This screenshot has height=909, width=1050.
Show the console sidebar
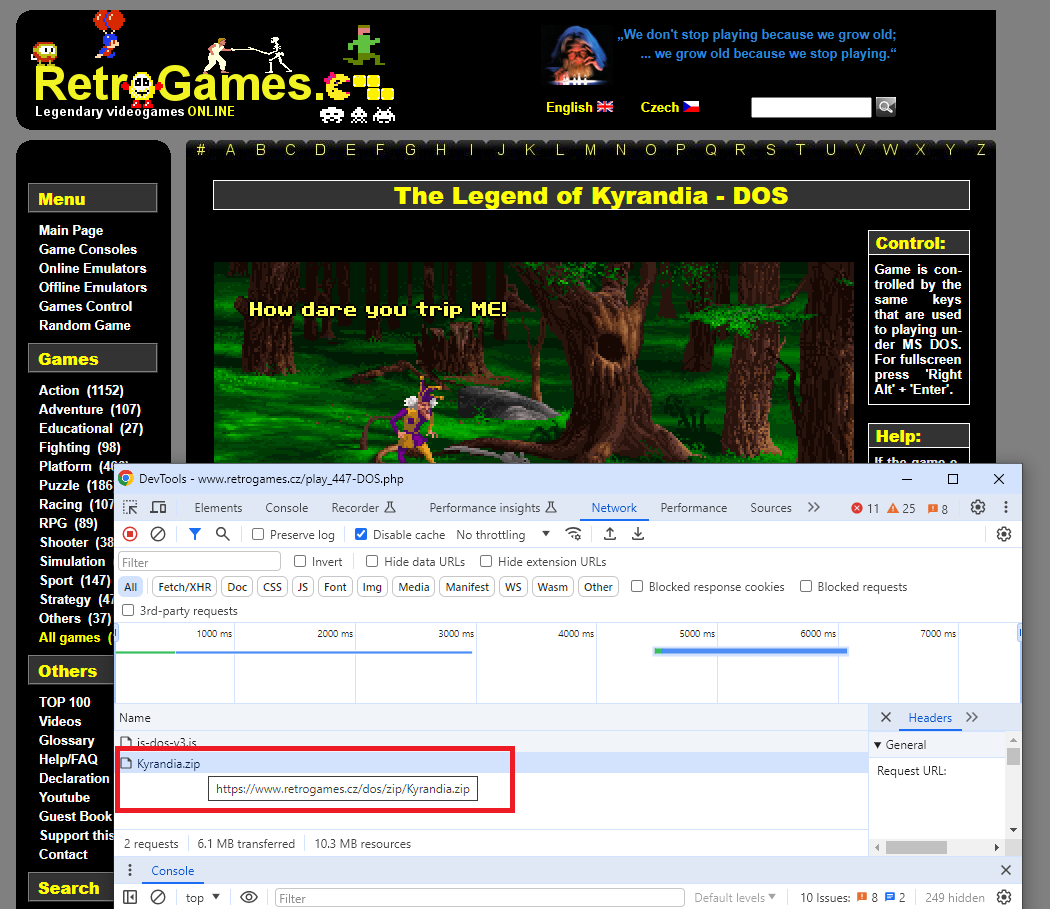pos(130,897)
